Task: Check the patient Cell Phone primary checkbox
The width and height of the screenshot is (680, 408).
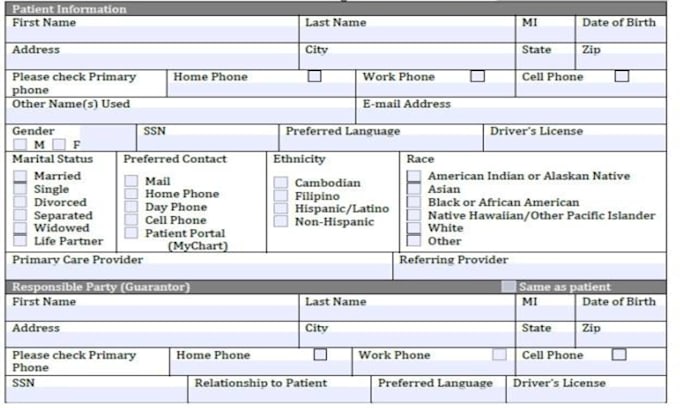Action: click(622, 76)
